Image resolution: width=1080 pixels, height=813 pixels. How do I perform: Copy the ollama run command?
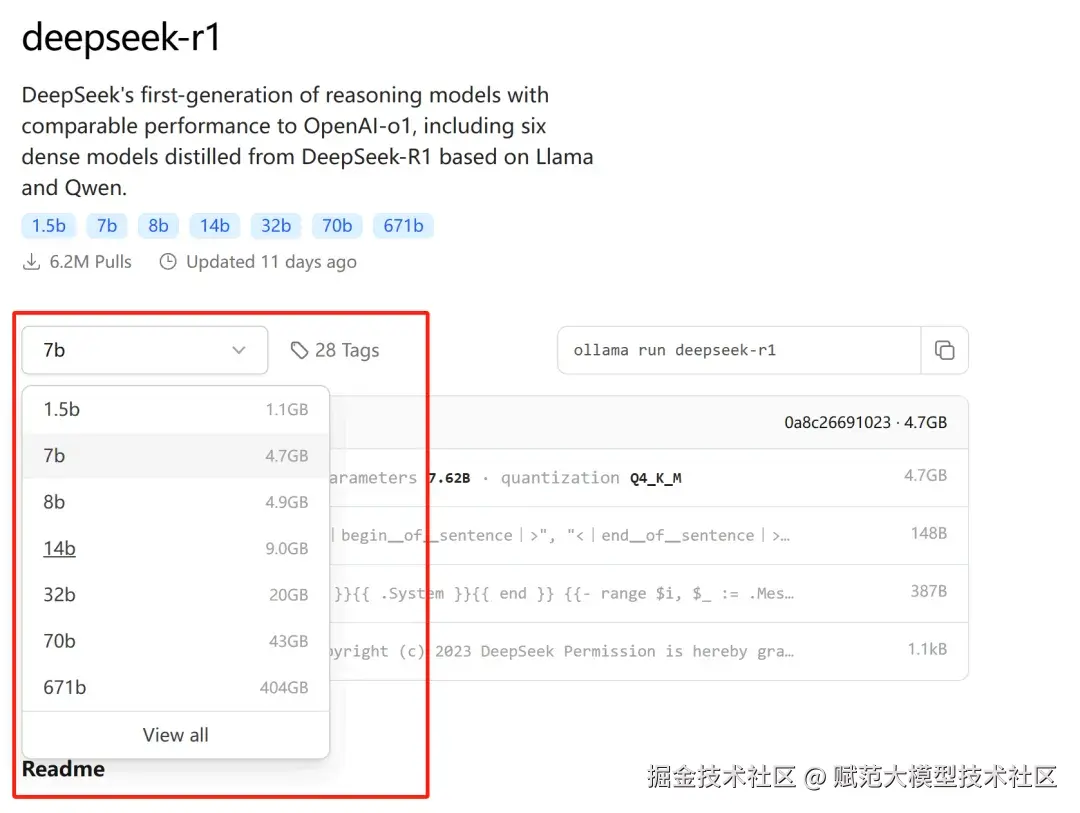(944, 350)
